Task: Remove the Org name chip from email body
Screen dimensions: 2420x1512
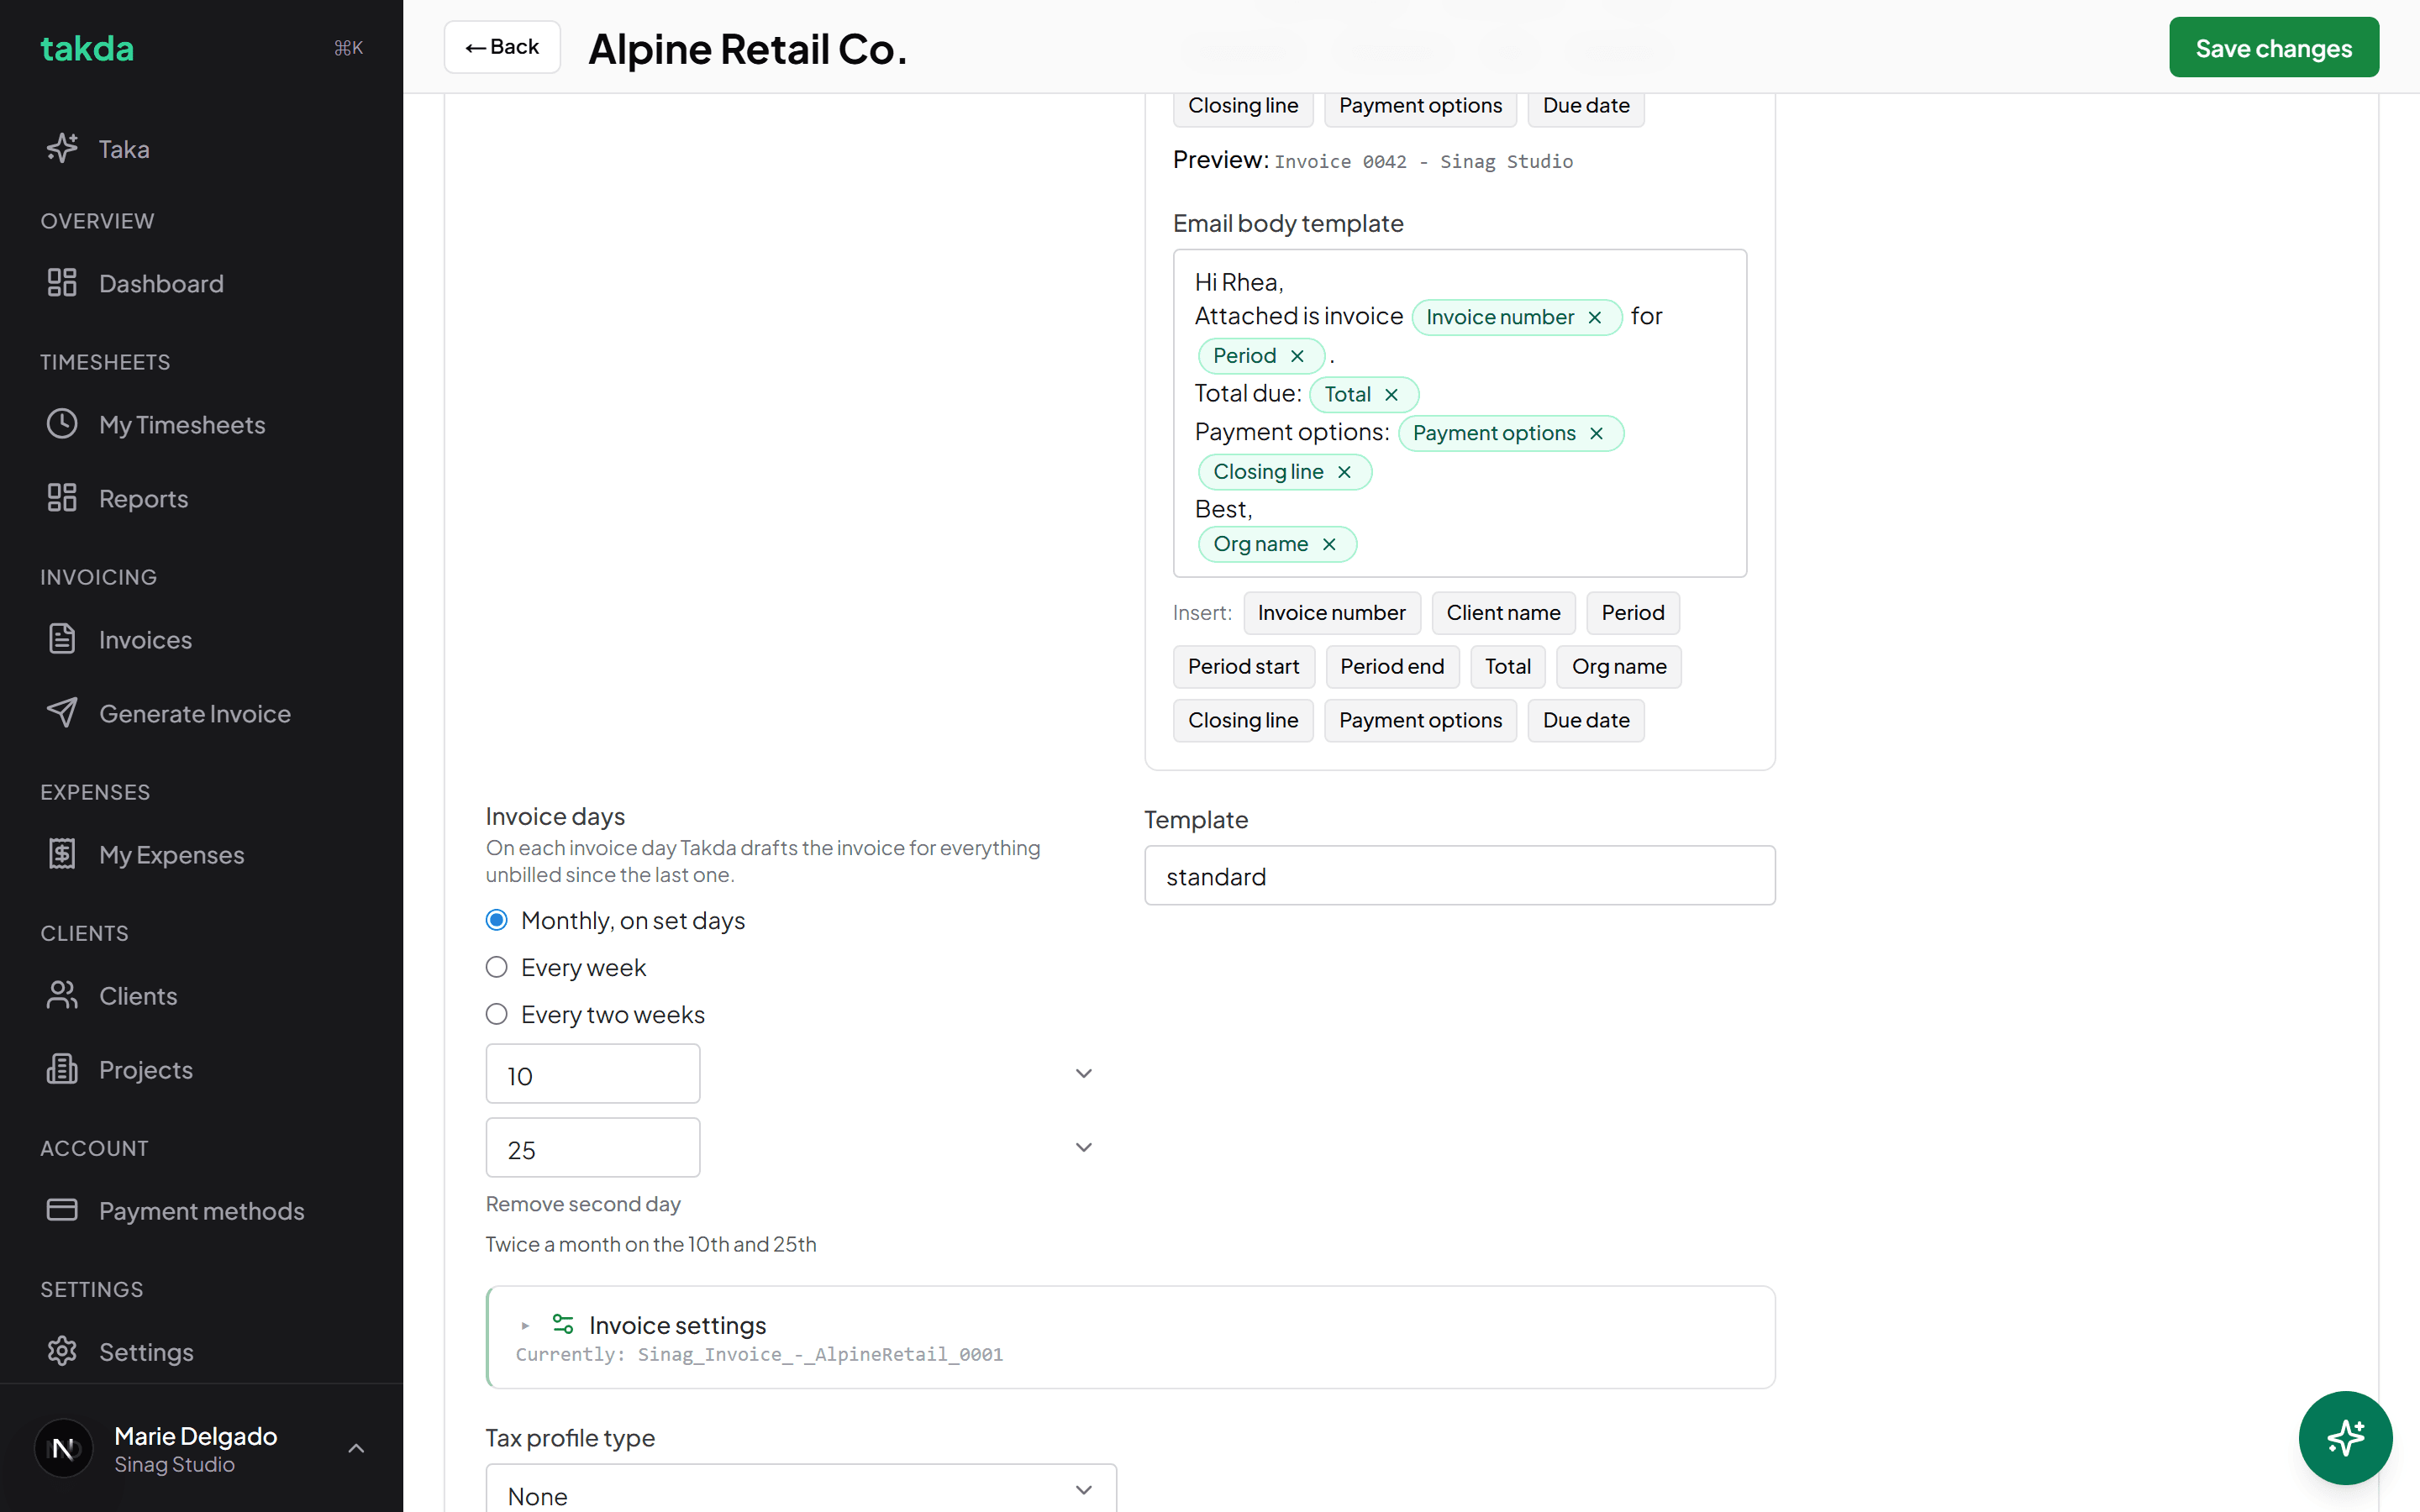Action: pos(1329,544)
